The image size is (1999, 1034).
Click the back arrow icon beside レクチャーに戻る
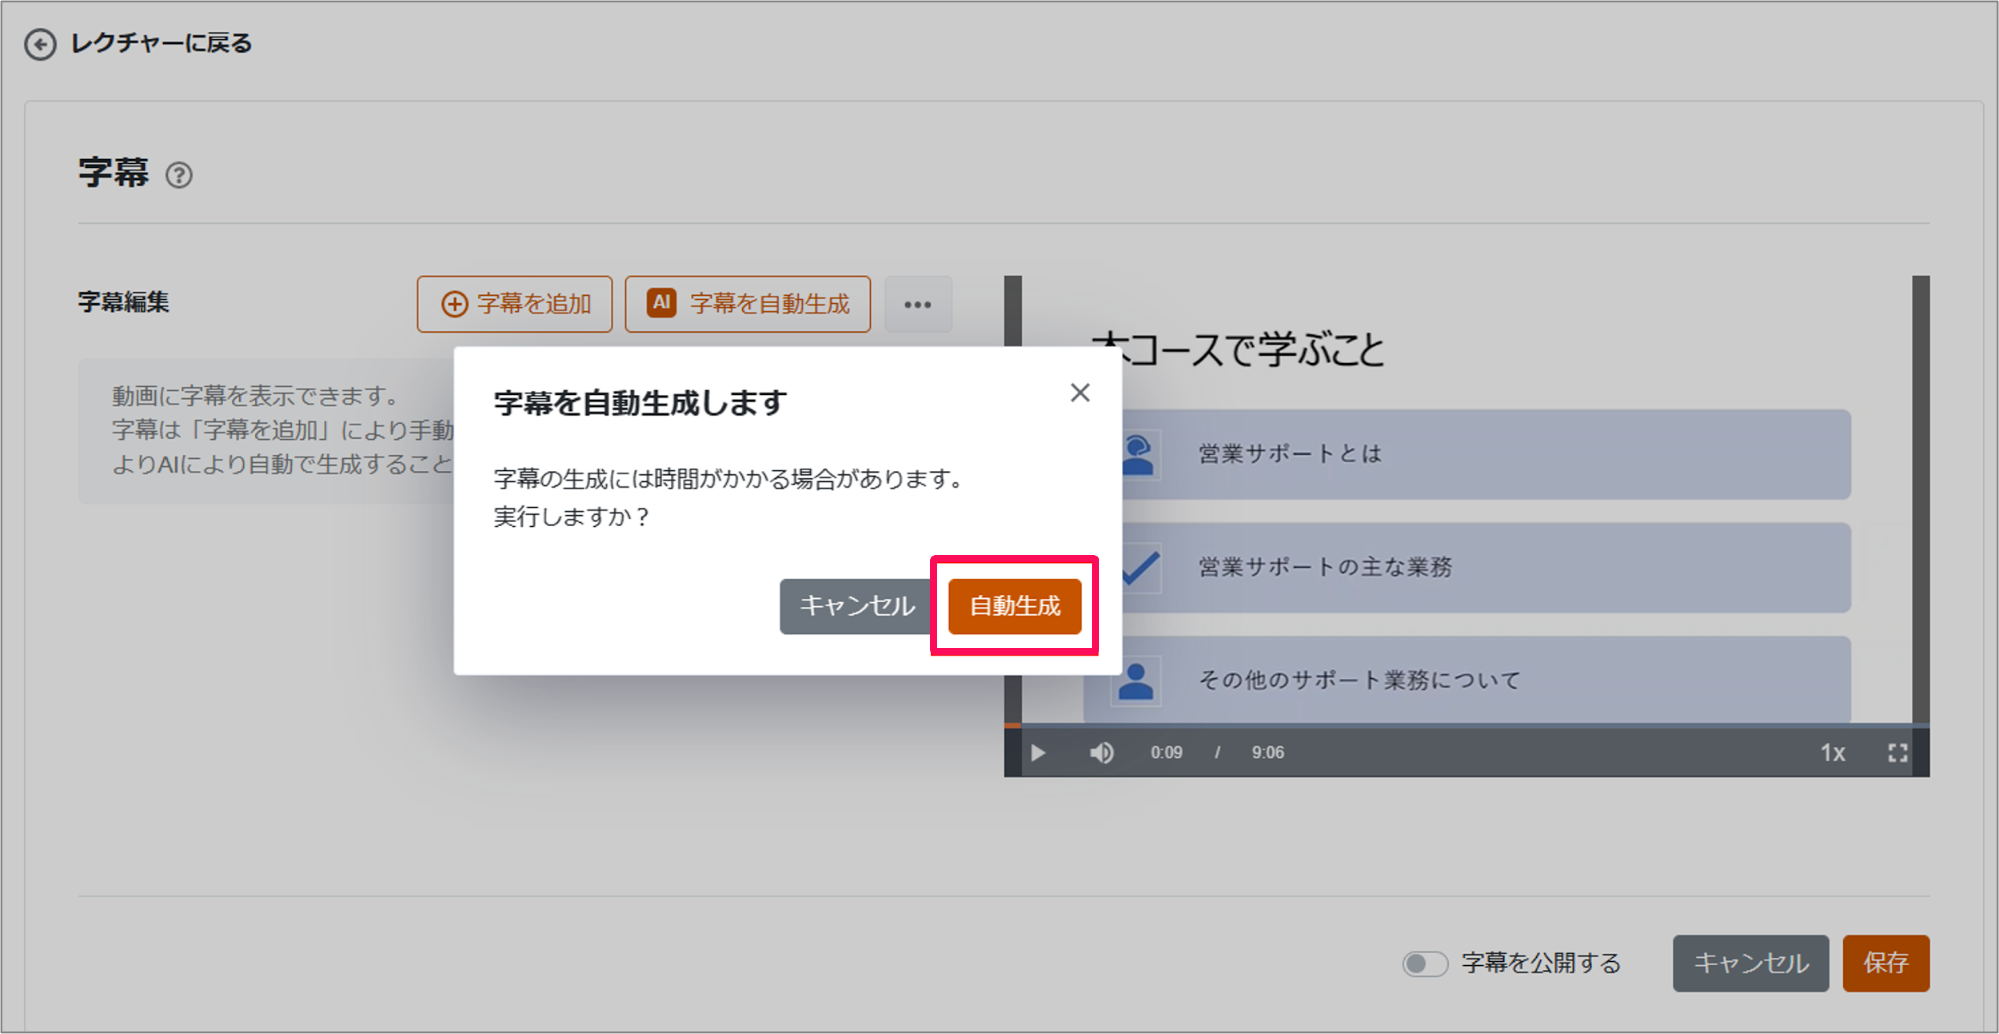coord(40,44)
